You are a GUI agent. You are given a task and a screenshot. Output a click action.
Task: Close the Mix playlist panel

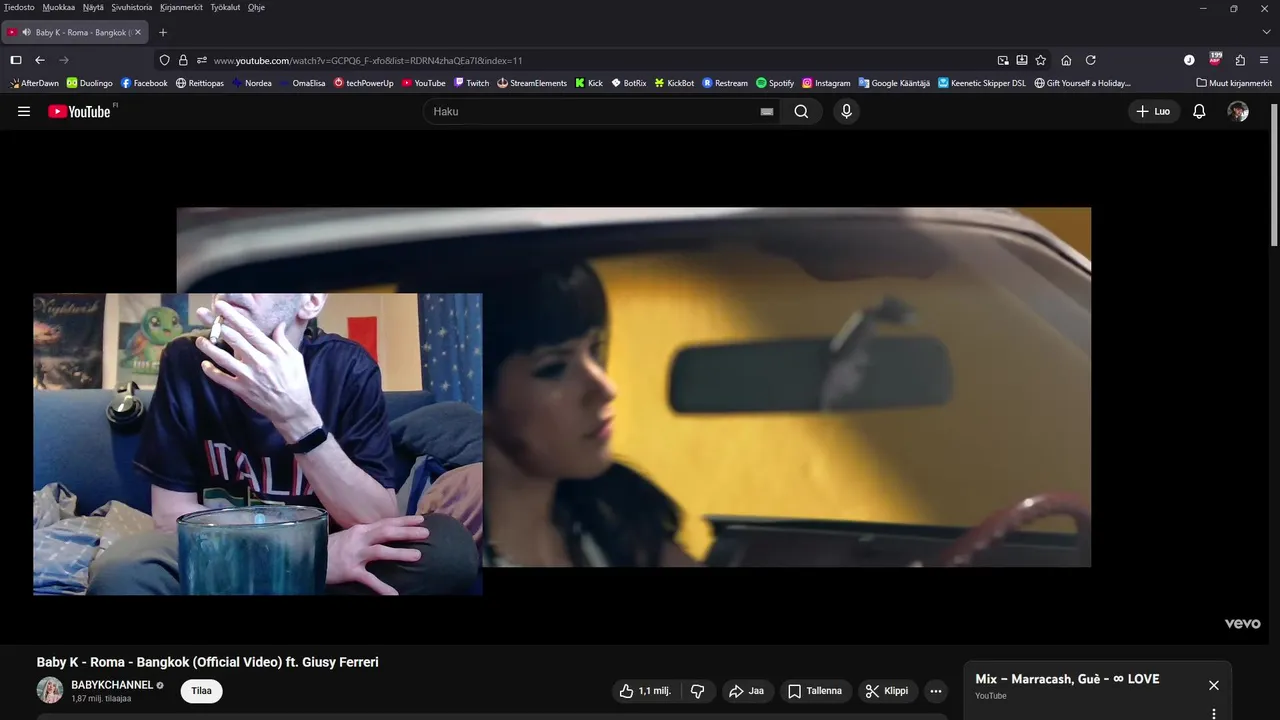[1213, 685]
